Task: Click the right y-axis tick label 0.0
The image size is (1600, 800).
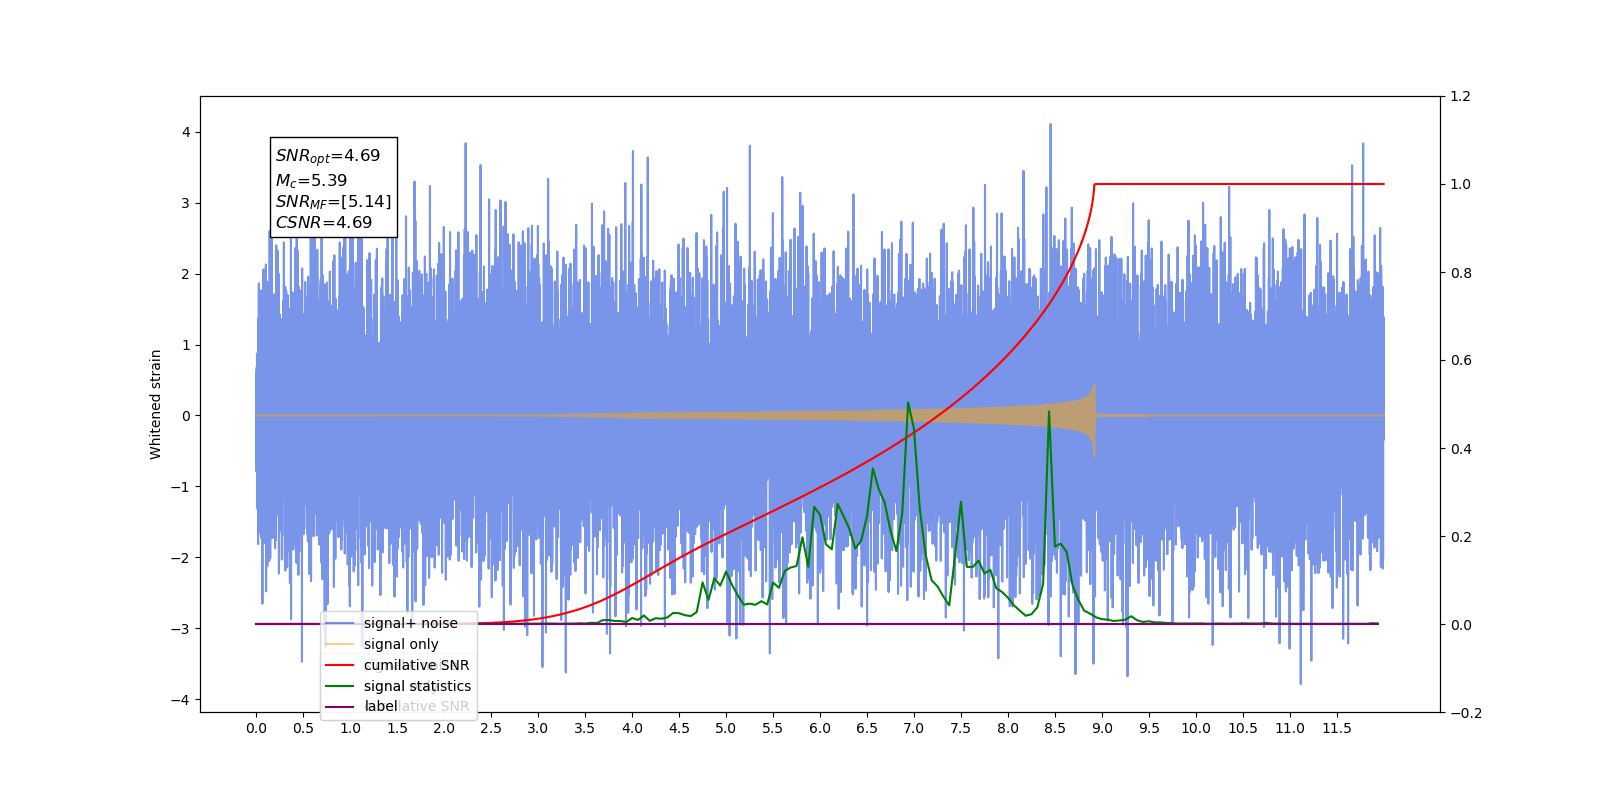Action: click(1461, 625)
